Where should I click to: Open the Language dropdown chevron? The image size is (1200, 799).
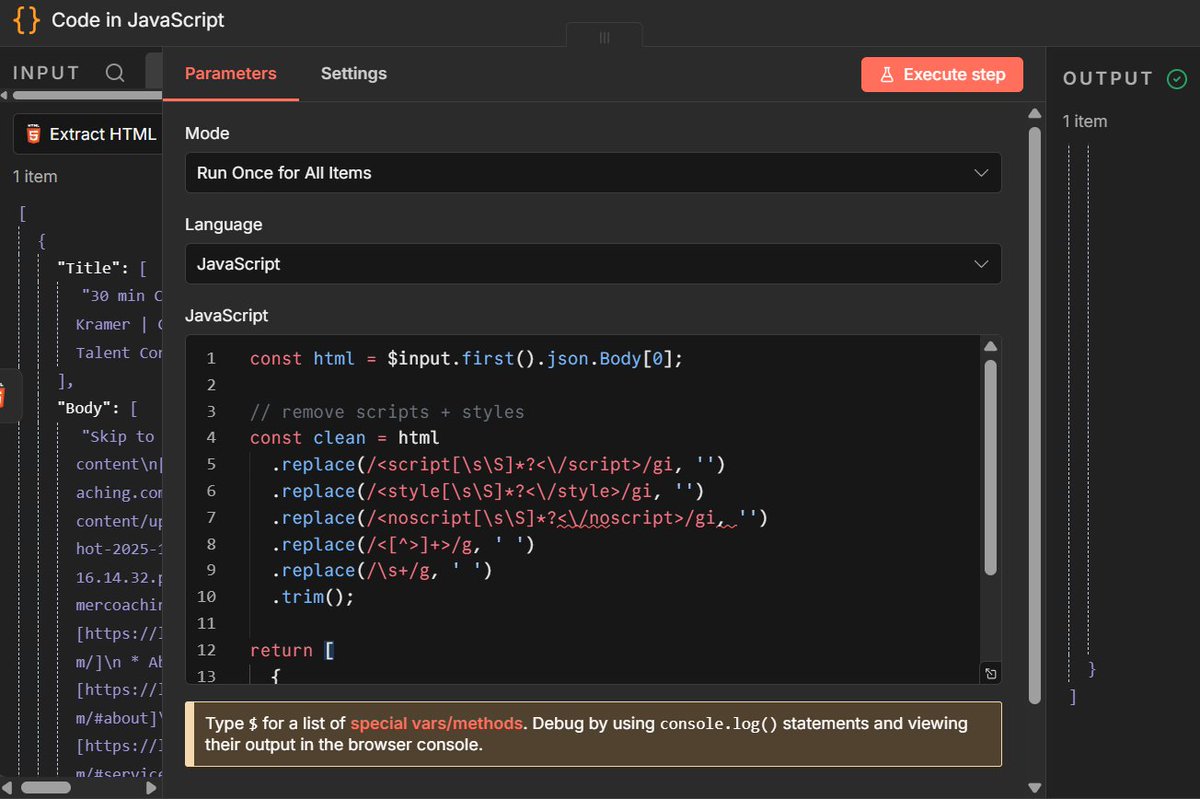click(x=981, y=265)
